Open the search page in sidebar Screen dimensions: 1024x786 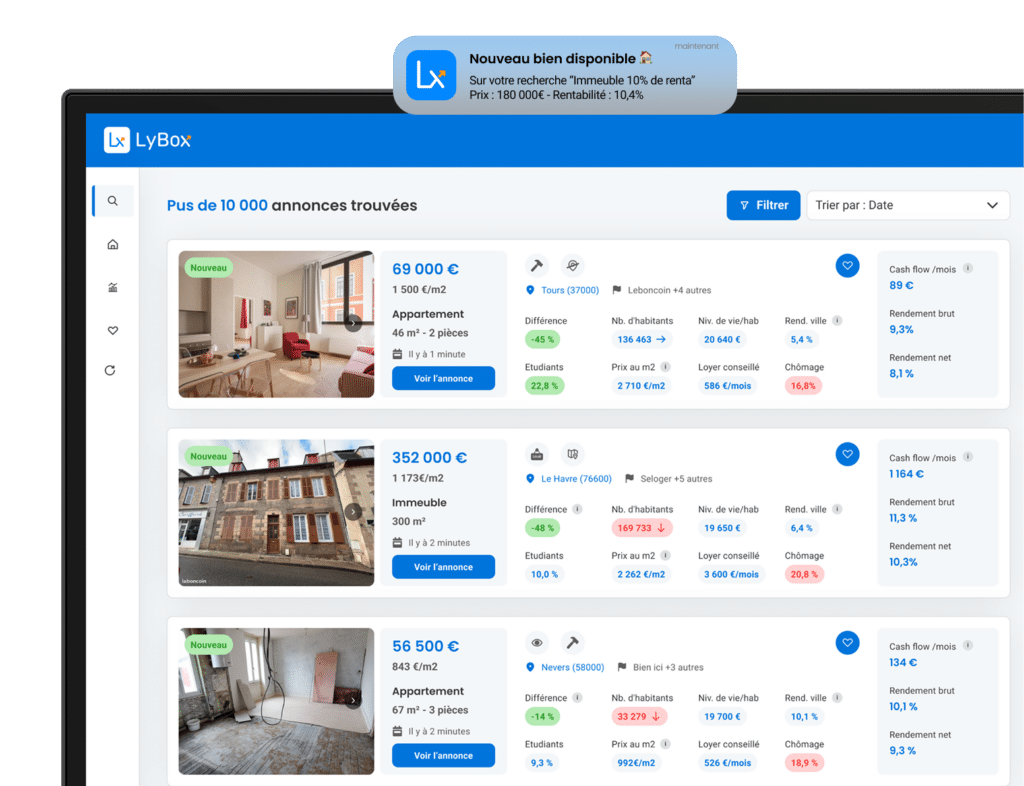coord(113,200)
